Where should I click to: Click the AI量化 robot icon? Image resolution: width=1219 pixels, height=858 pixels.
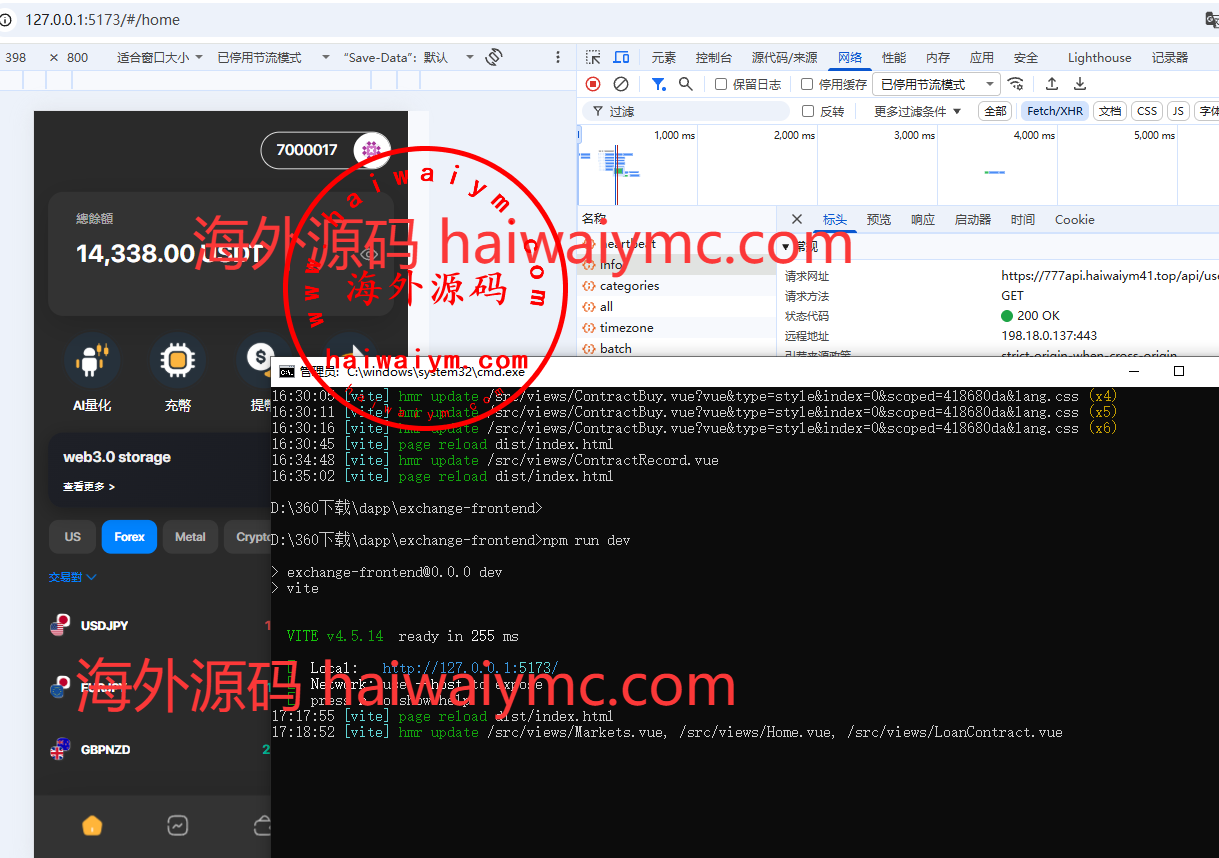[92, 360]
